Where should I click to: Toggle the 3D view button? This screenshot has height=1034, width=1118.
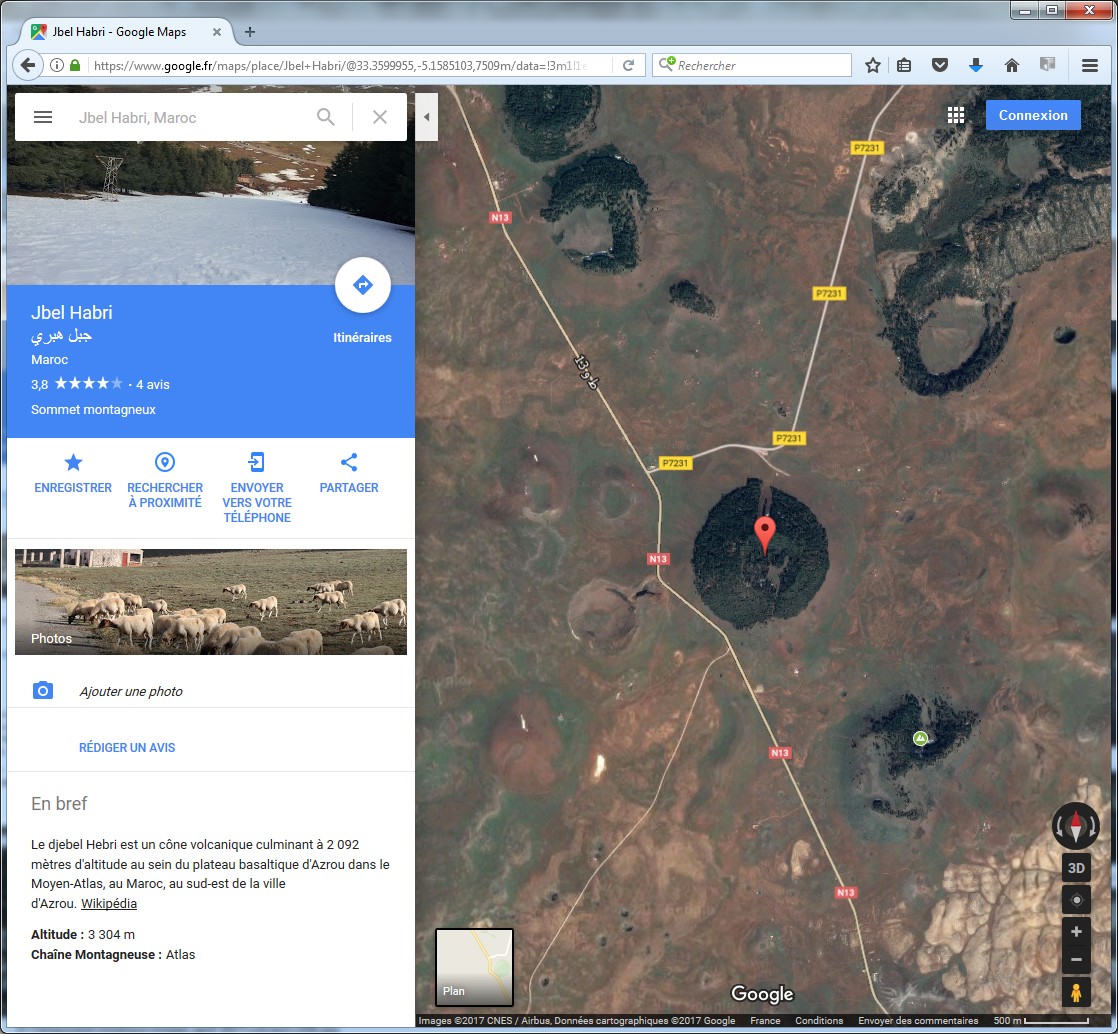point(1076,868)
